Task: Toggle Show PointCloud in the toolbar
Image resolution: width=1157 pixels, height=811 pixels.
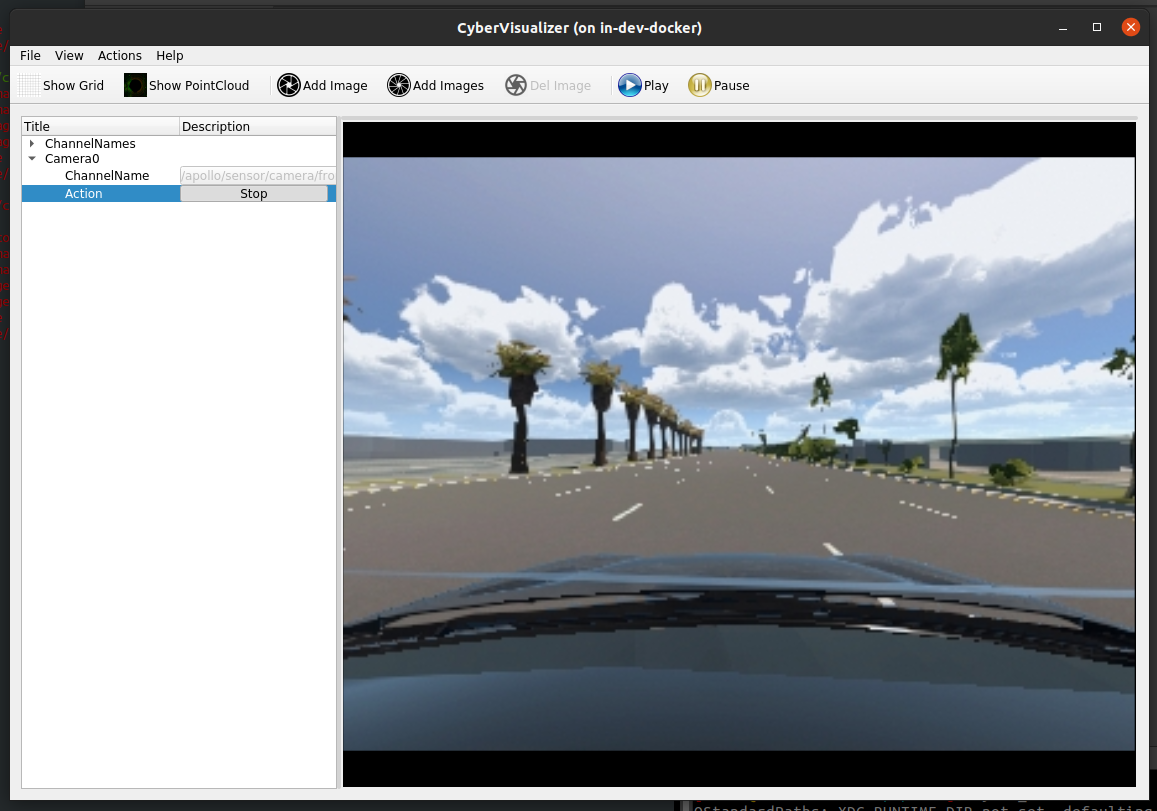Action: coord(187,86)
